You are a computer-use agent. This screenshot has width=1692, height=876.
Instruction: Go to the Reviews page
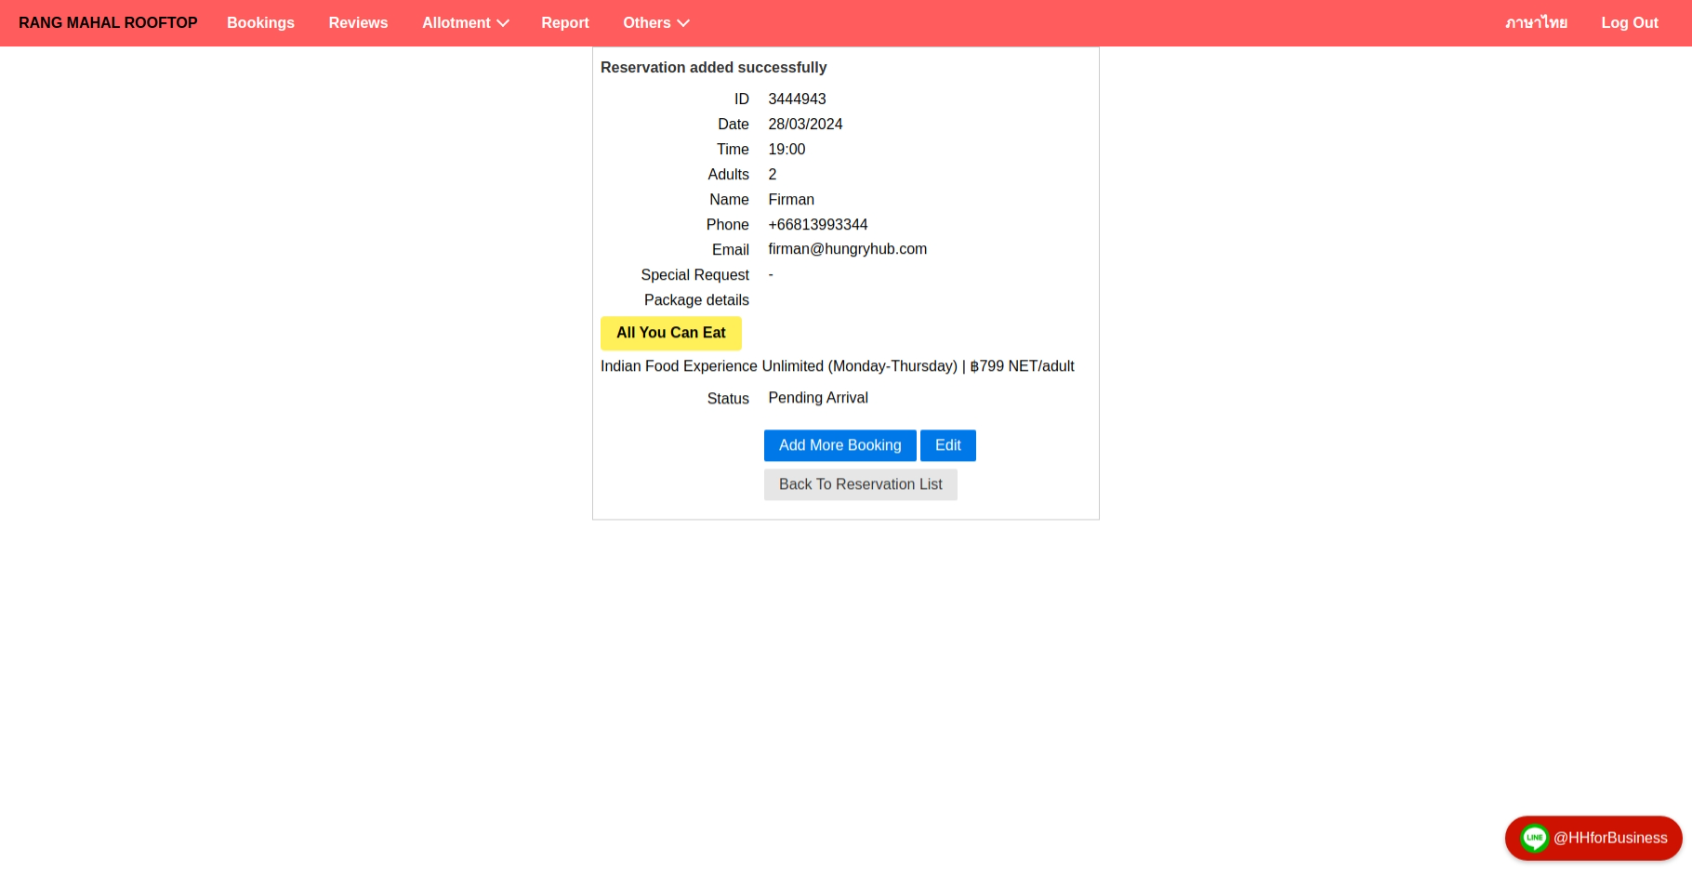[358, 23]
